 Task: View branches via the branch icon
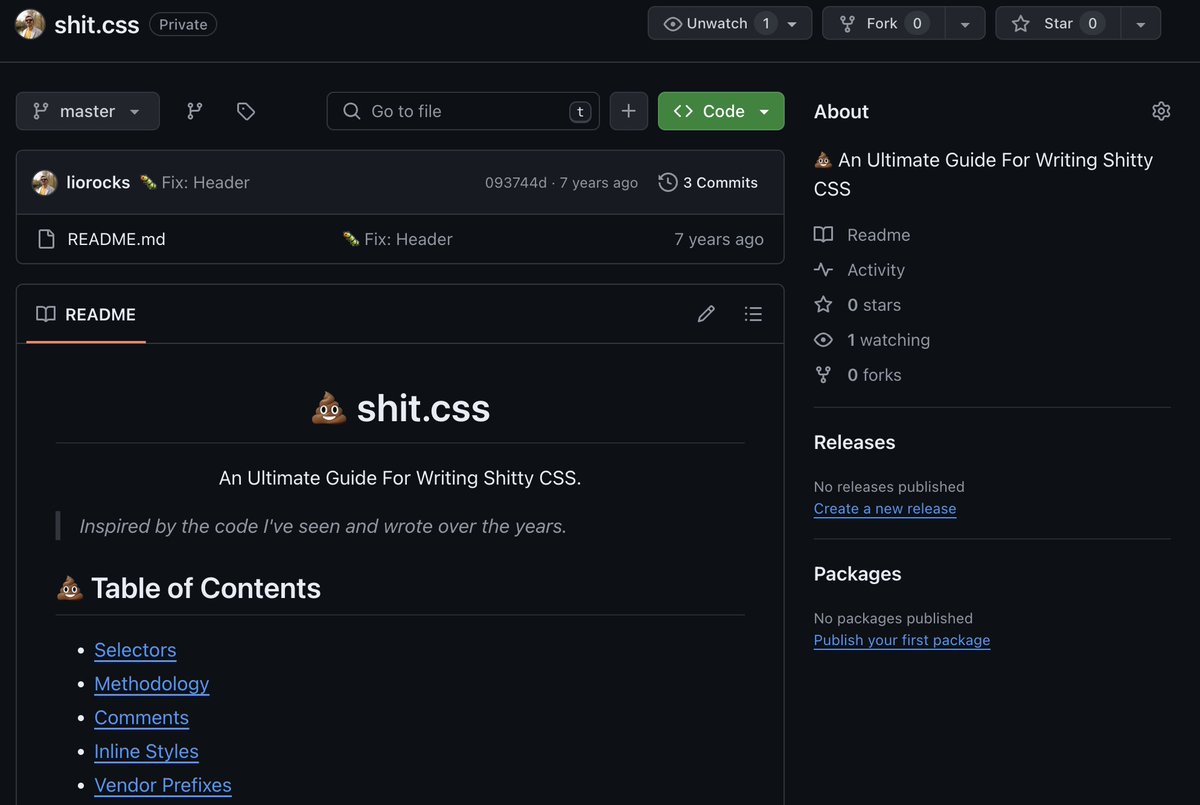[195, 111]
